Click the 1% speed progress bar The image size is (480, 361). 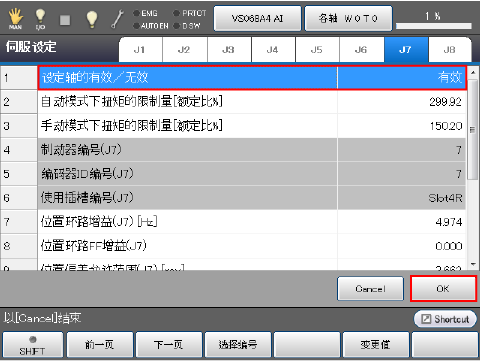click(434, 26)
